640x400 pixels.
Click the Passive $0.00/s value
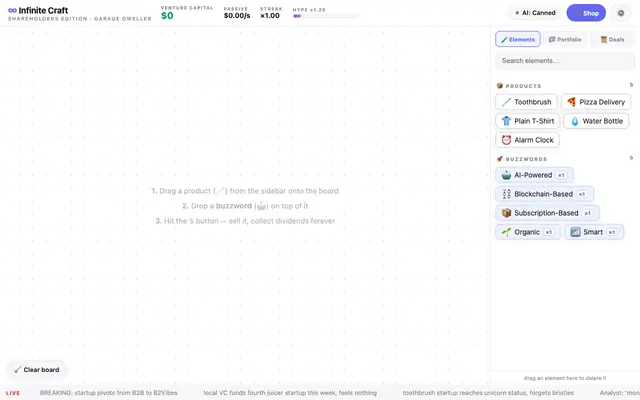click(237, 16)
